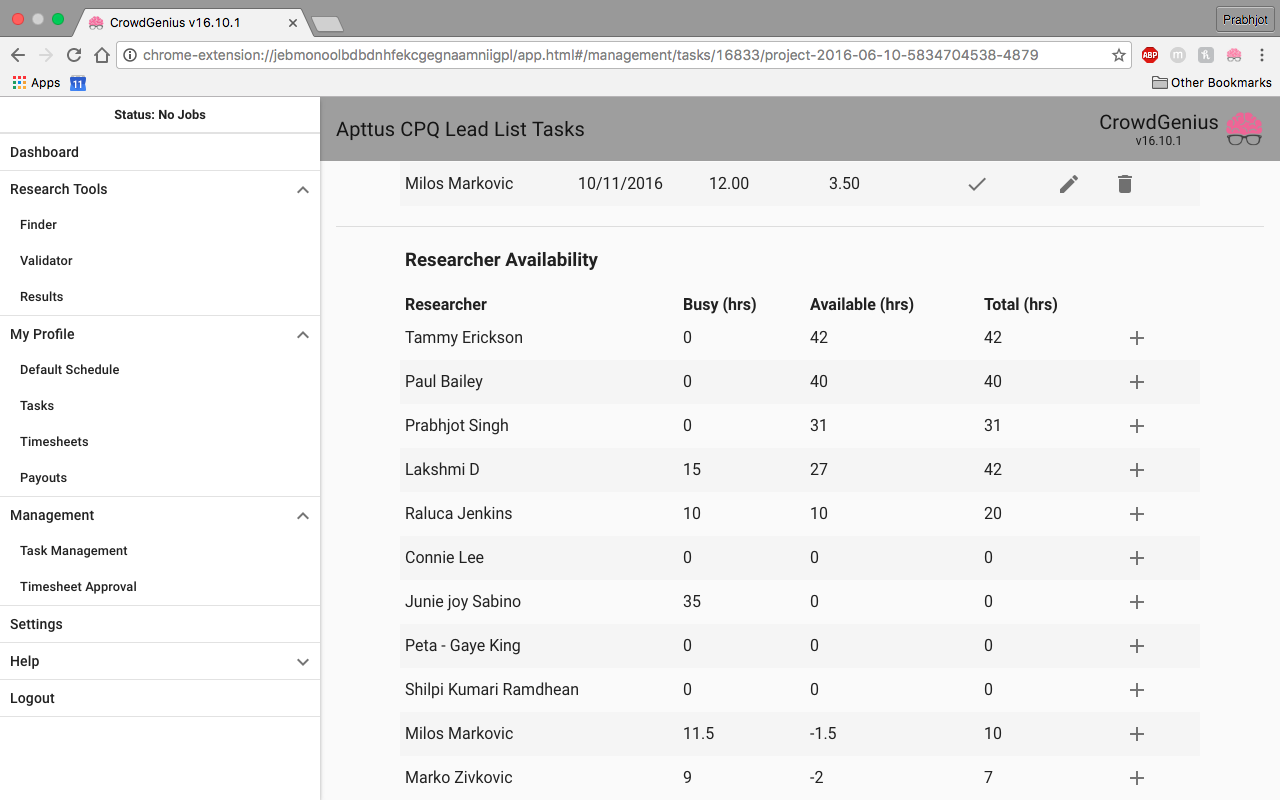Open the Finder research tool
1280x800 pixels.
(160, 225)
